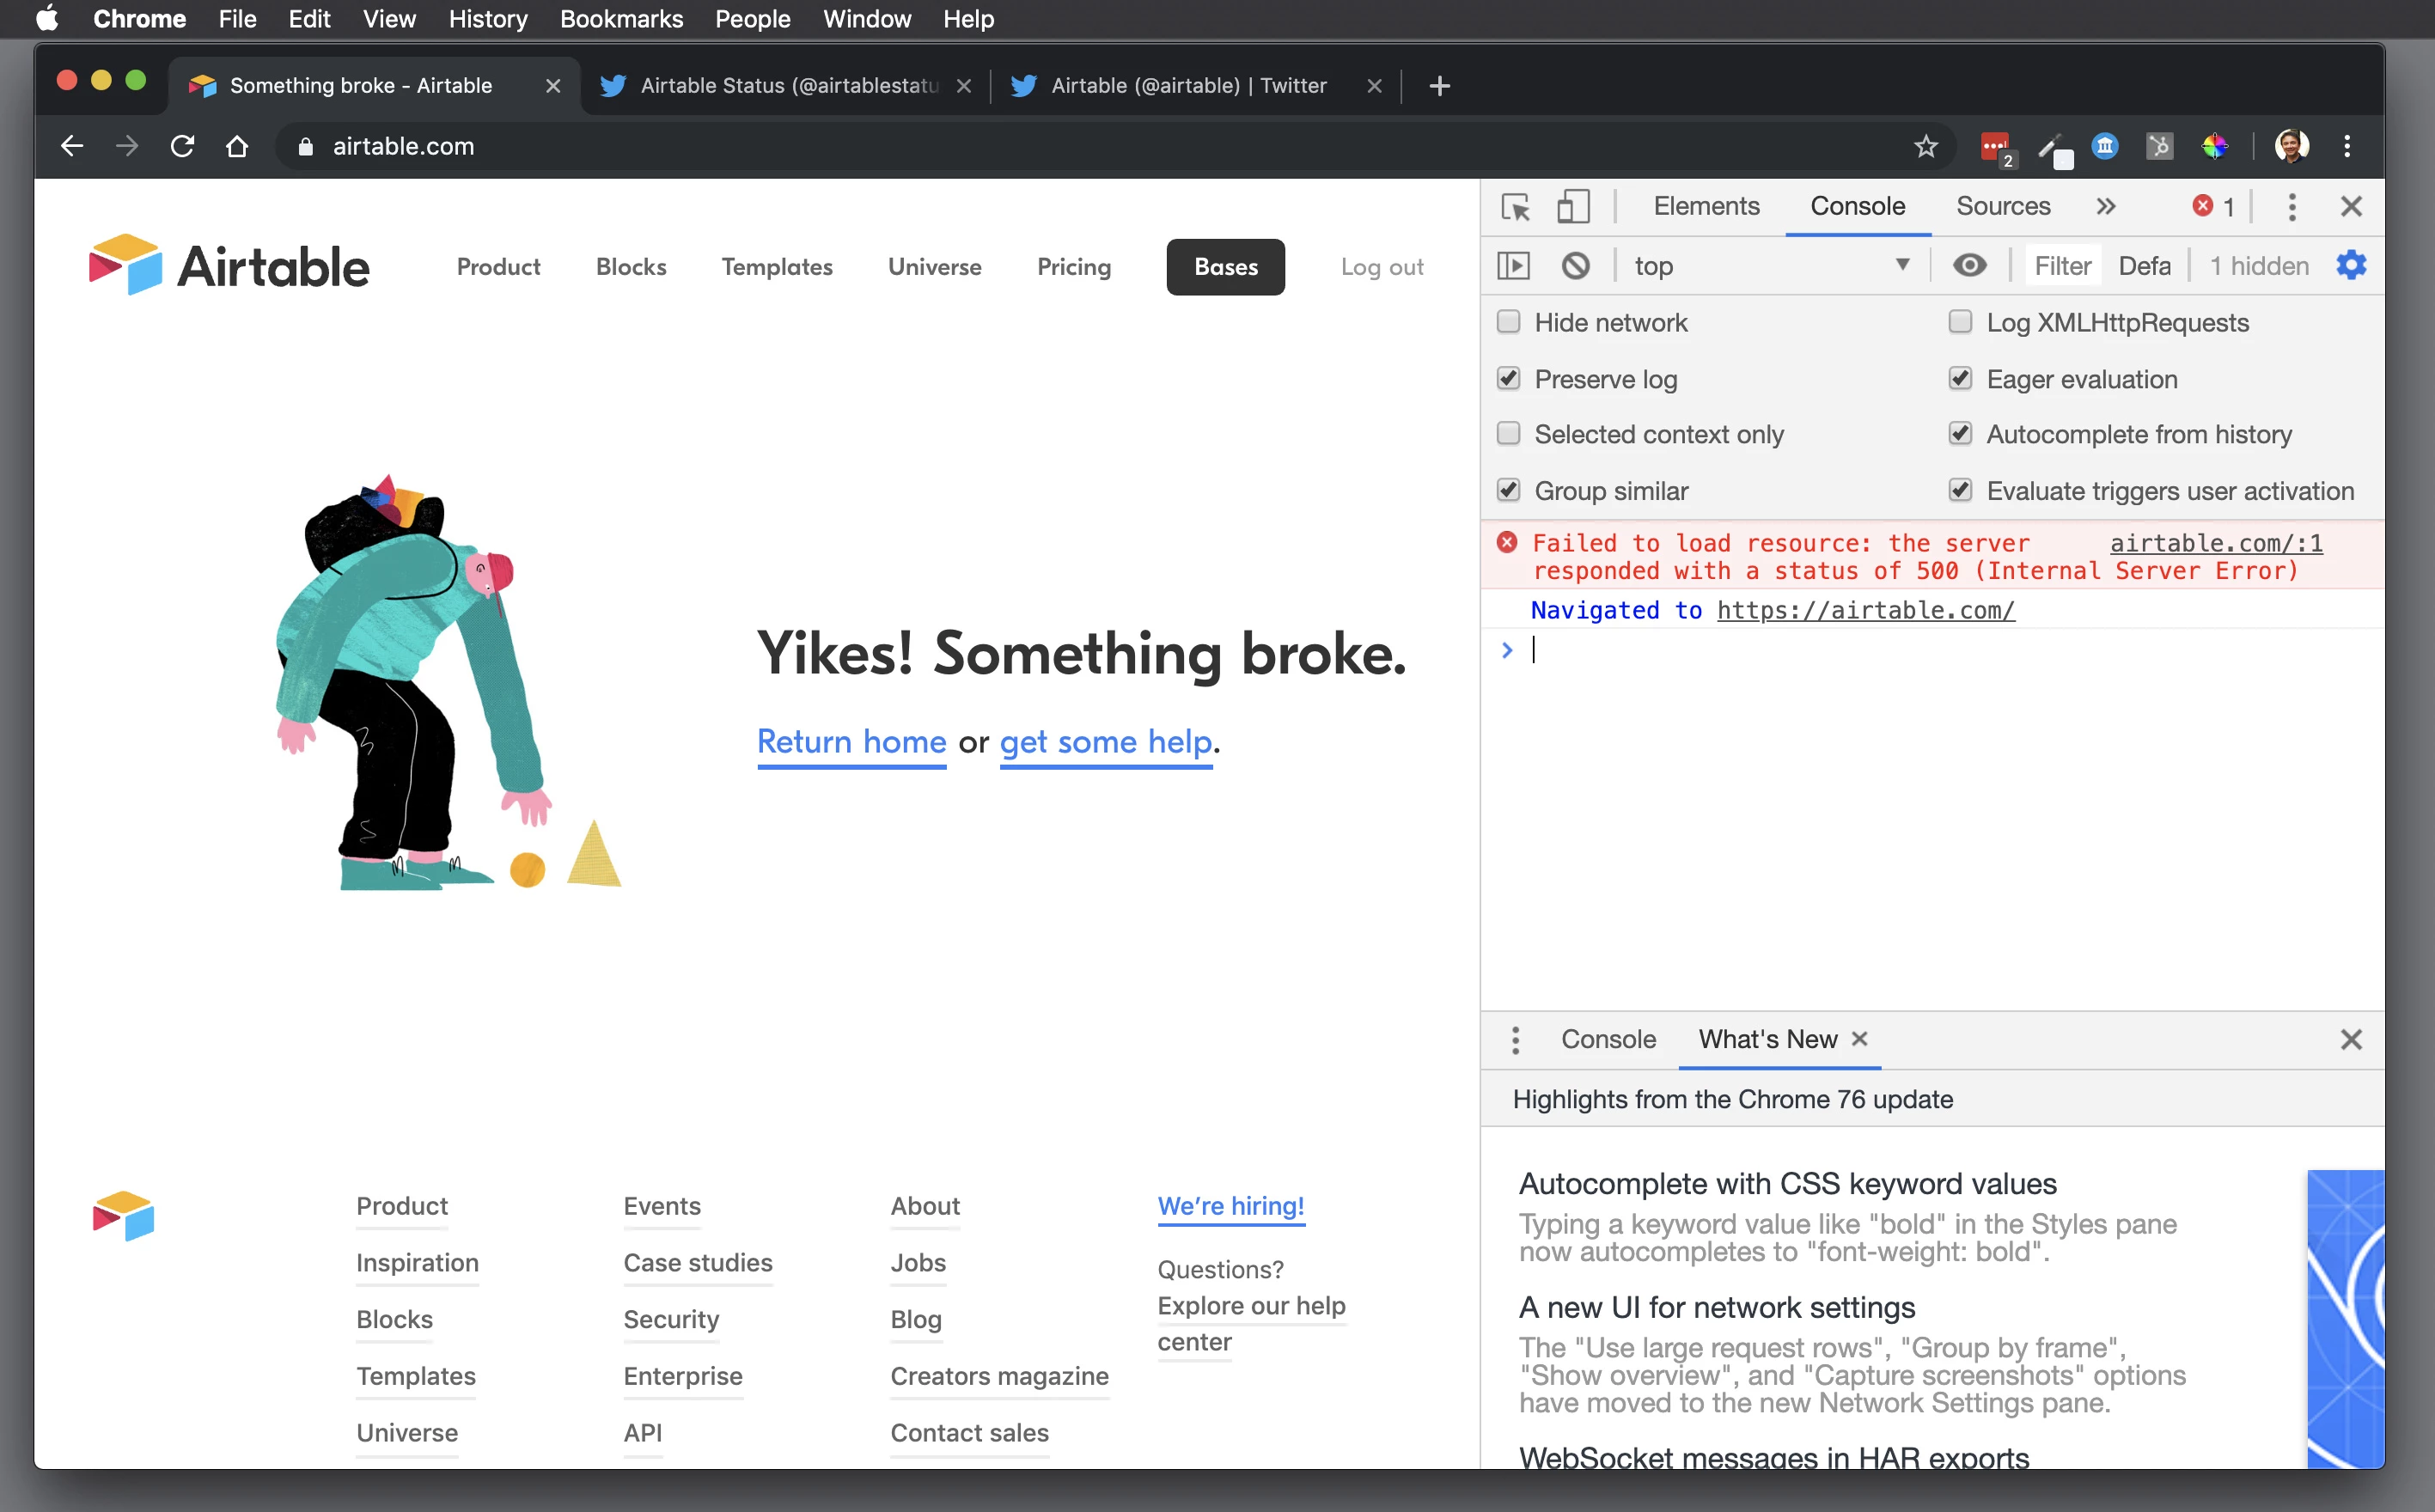Image resolution: width=2435 pixels, height=1512 pixels.
Task: Open the Chrome profile avatar
Action: (x=2291, y=146)
